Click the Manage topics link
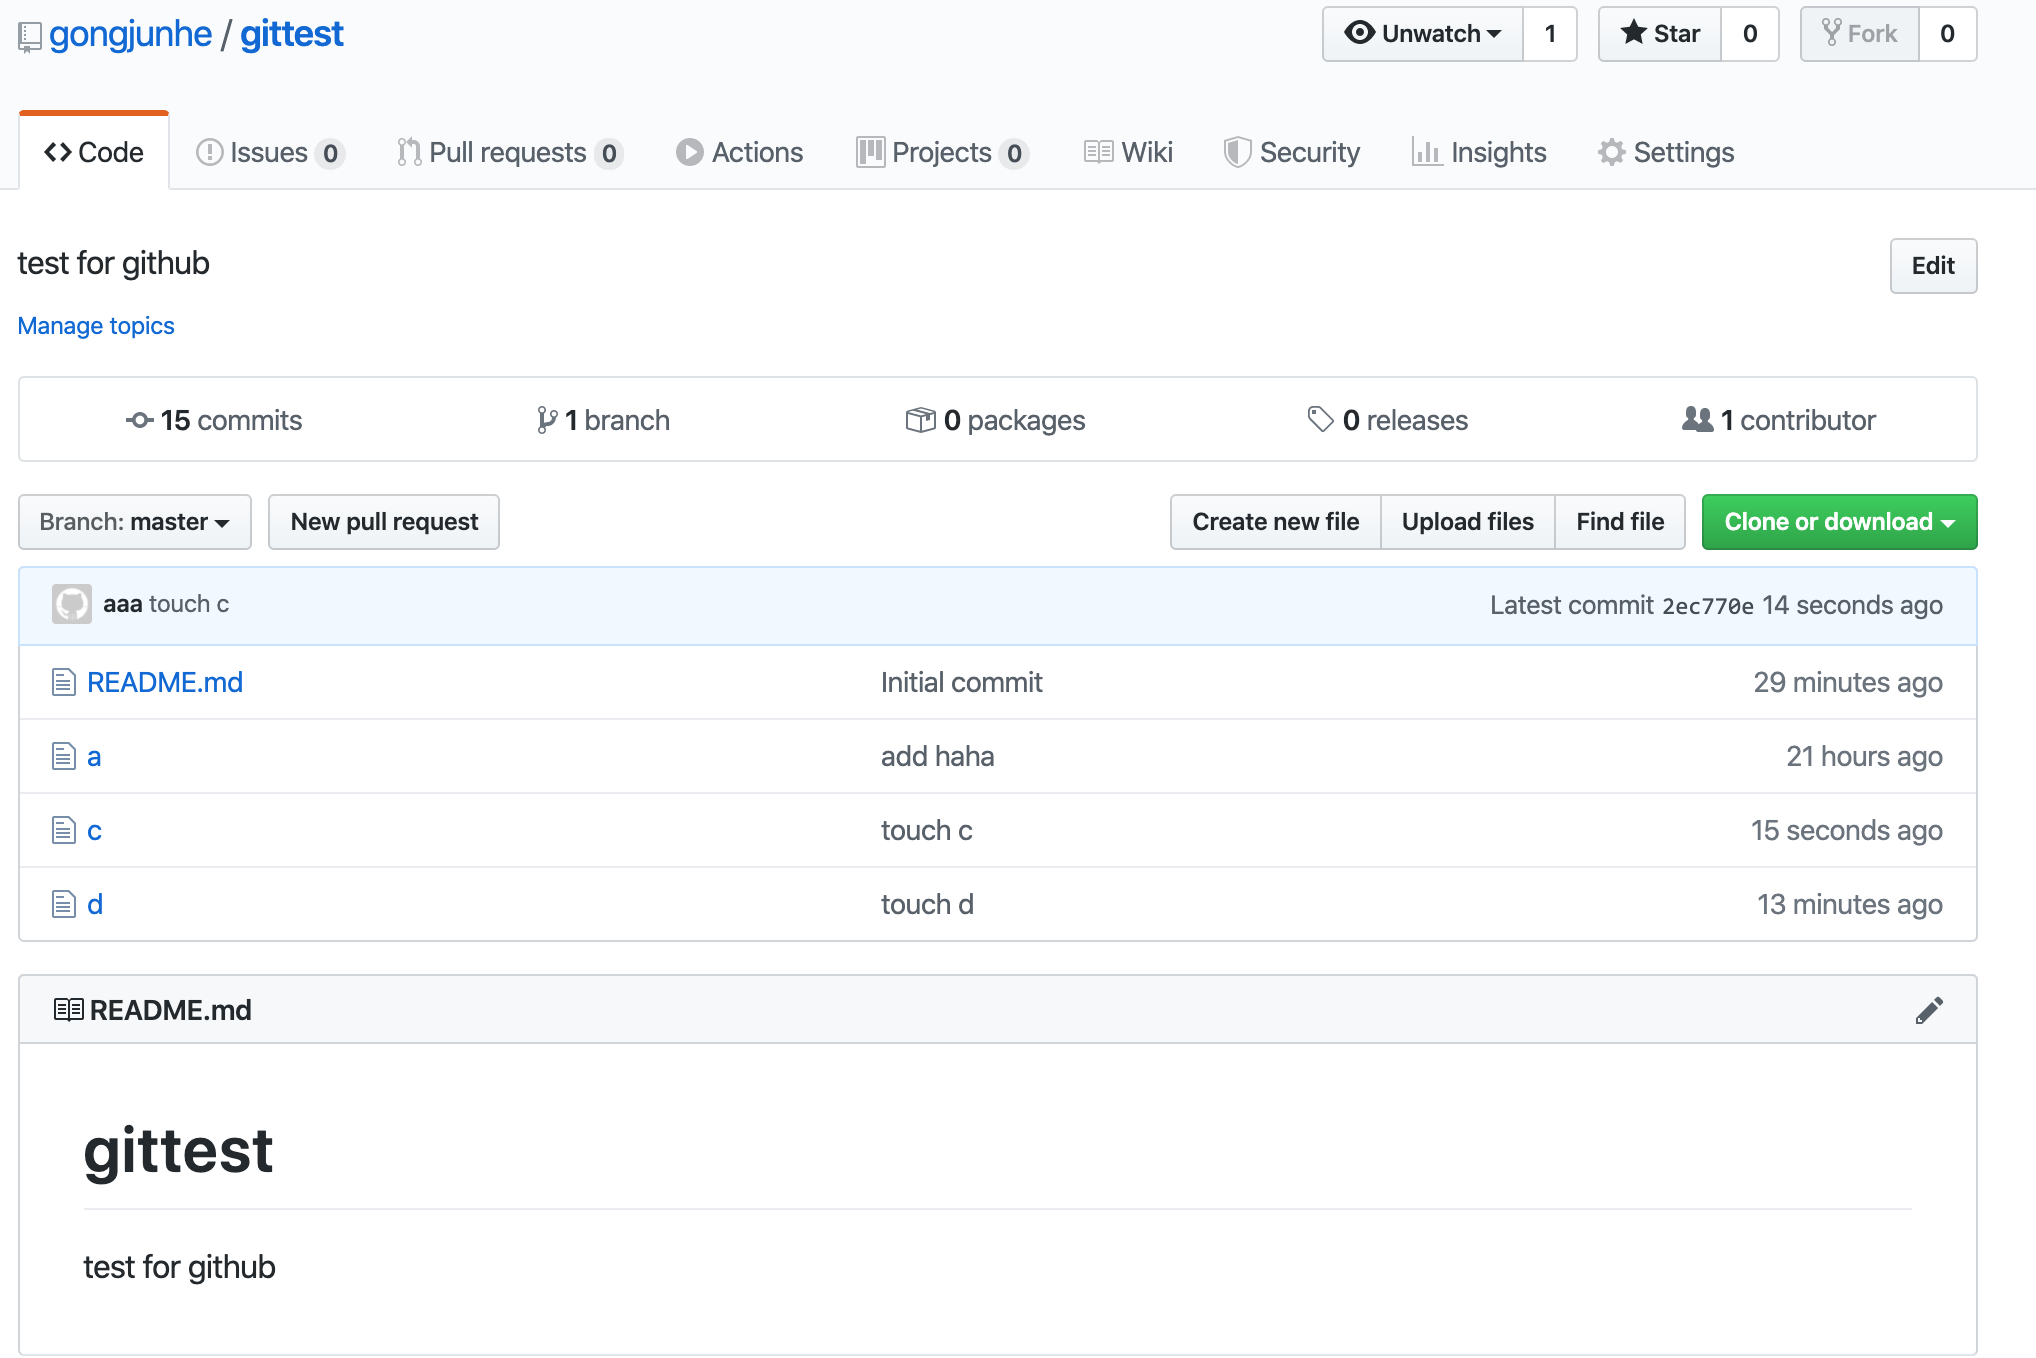The width and height of the screenshot is (2036, 1358). pos(96,326)
